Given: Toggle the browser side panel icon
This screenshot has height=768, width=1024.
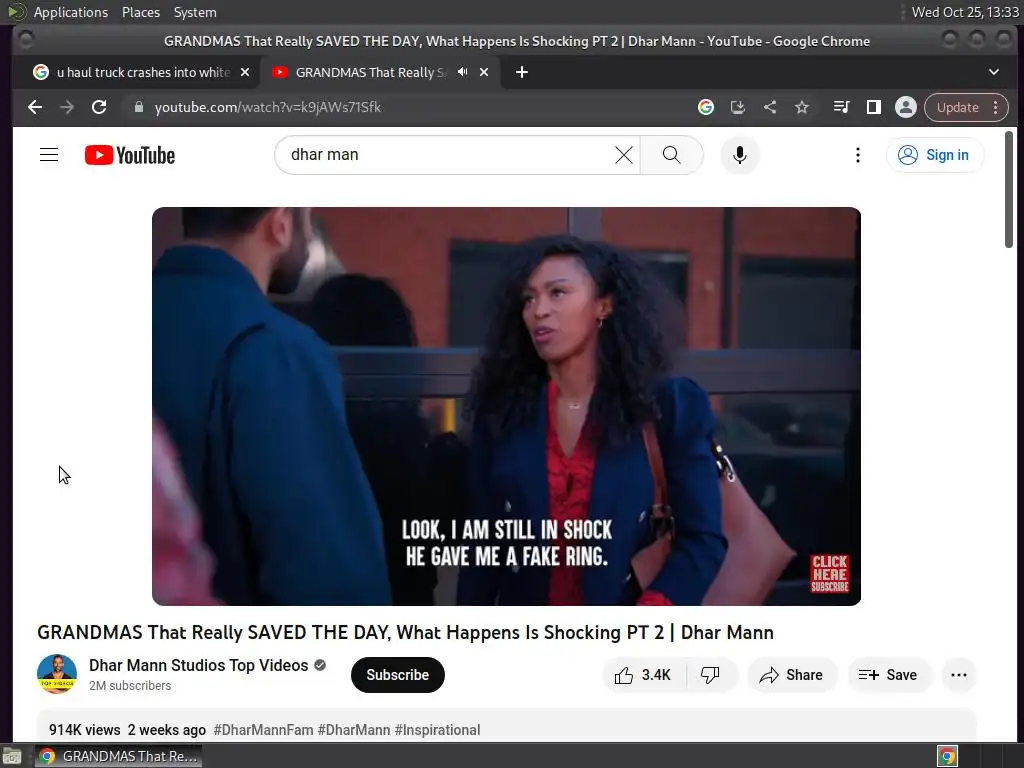Looking at the screenshot, I should pos(874,107).
